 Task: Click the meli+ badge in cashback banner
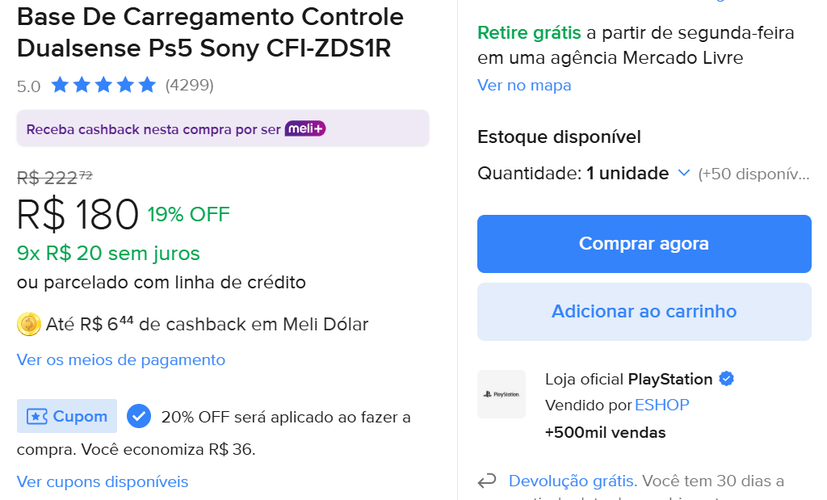pos(305,128)
